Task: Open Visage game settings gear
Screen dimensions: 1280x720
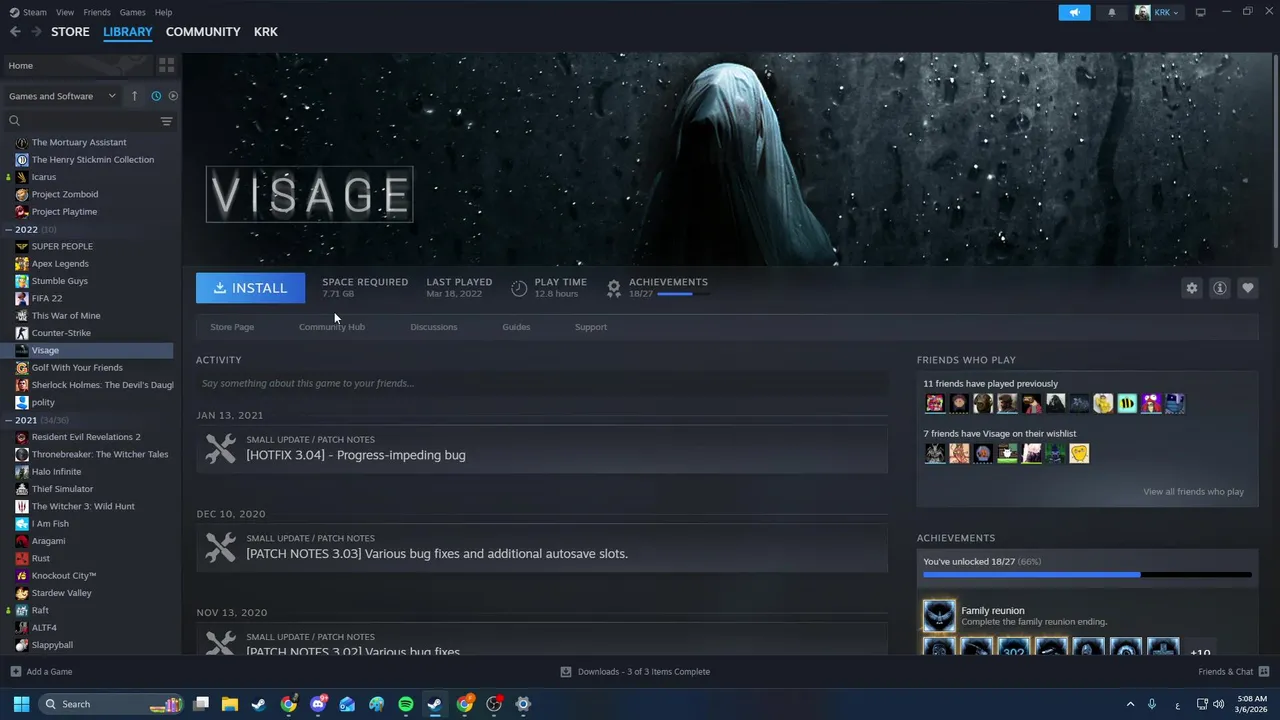Action: click(x=1191, y=288)
